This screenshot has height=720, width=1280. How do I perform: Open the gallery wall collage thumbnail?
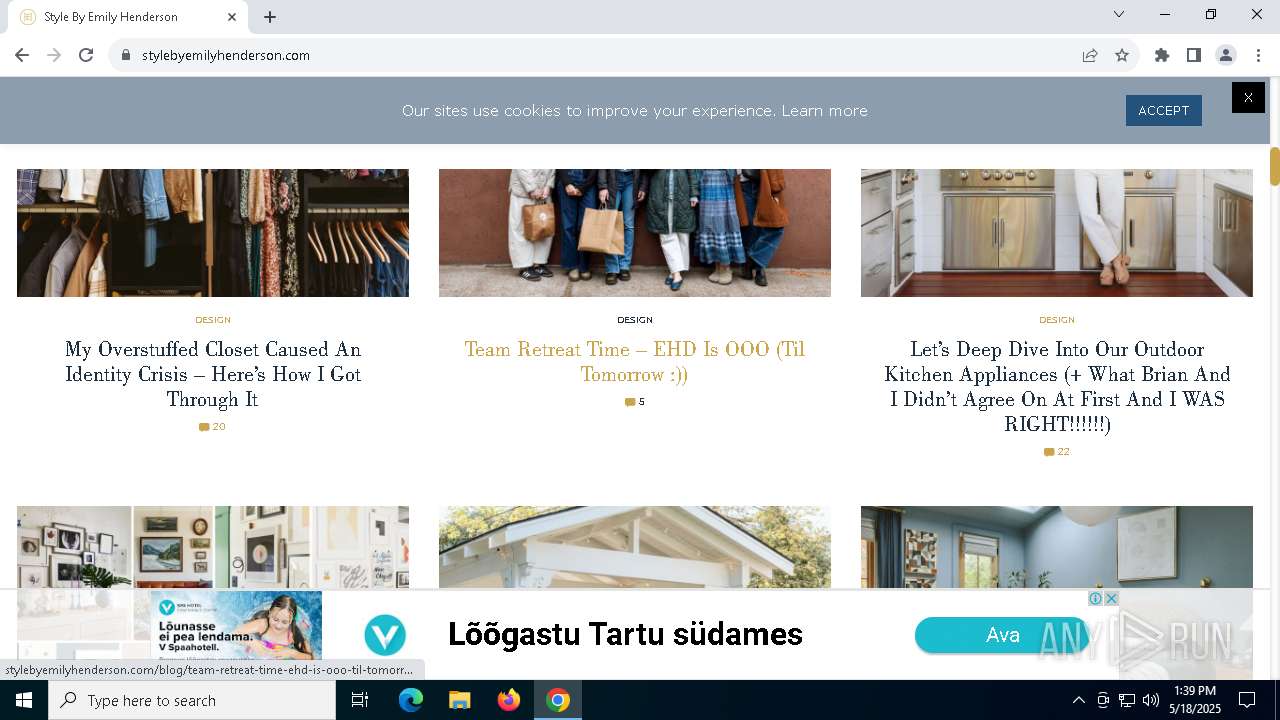pyautogui.click(x=213, y=547)
